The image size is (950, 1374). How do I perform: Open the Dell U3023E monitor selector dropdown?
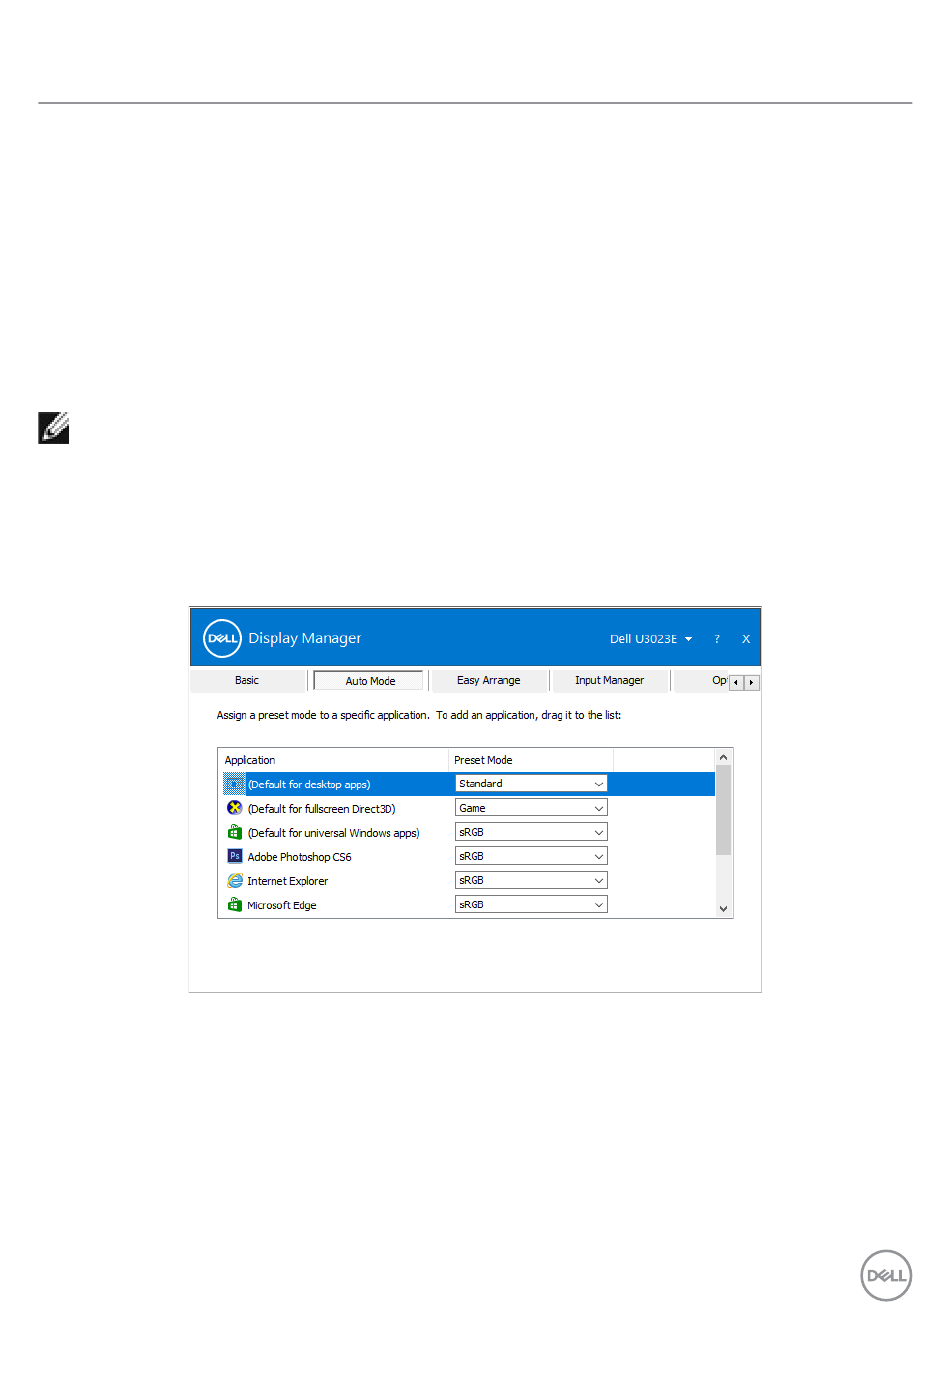point(651,639)
